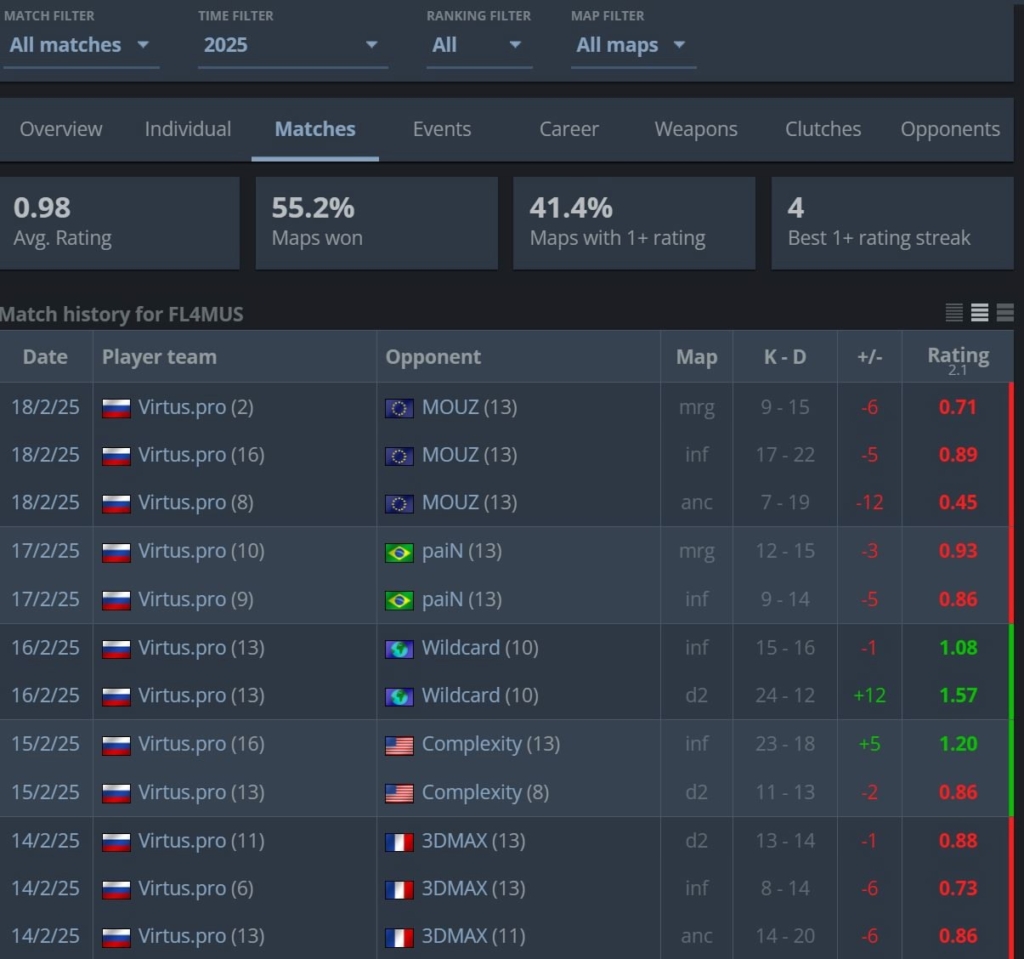Viewport: 1024px width, 959px height.
Task: Open the Ranking Filter dropdown showing All
Action: click(479, 45)
